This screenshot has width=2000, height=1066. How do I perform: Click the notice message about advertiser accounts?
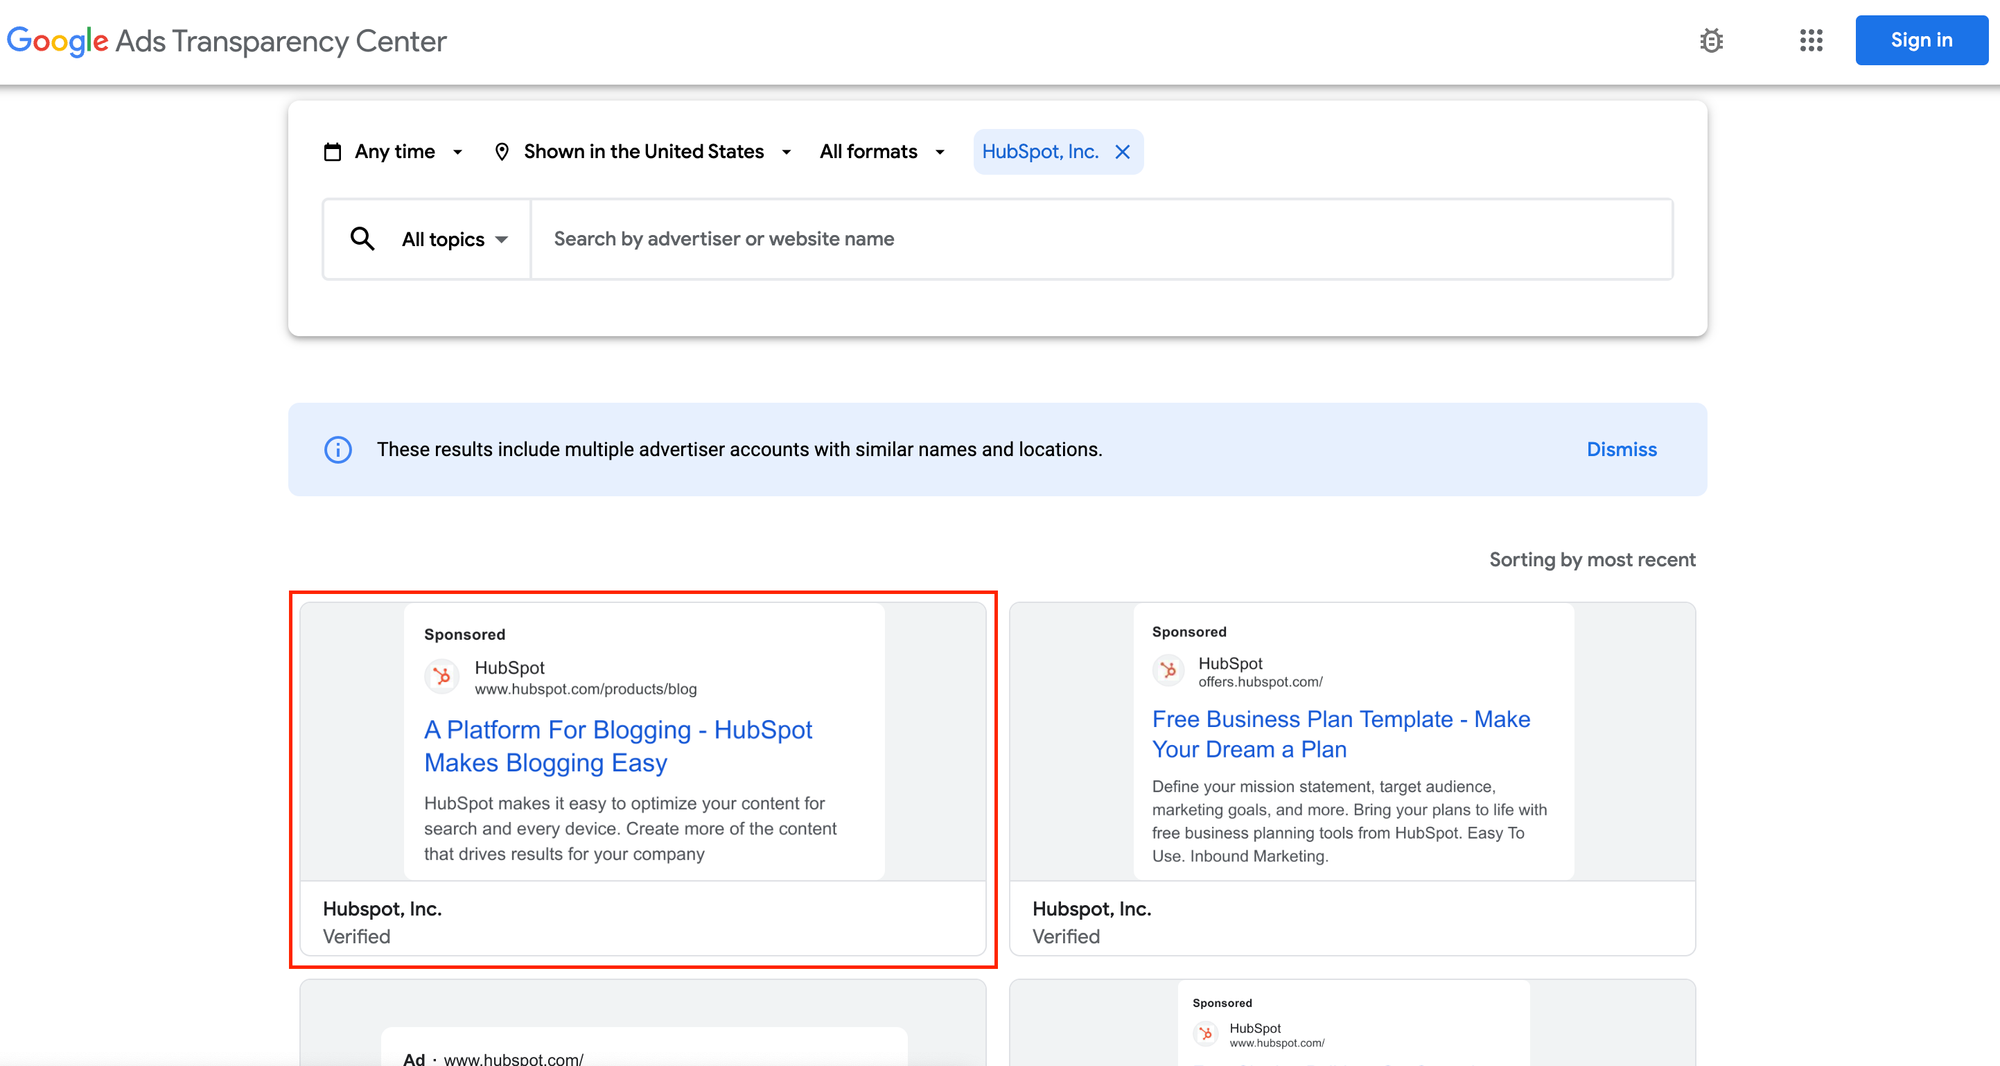(739, 450)
